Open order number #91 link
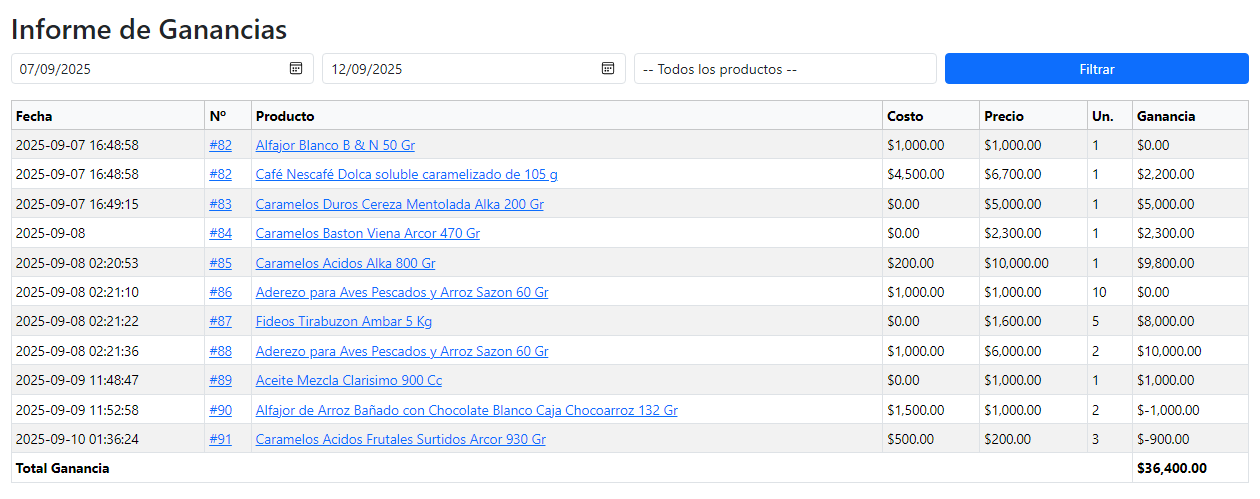The image size is (1260, 499). pos(220,439)
